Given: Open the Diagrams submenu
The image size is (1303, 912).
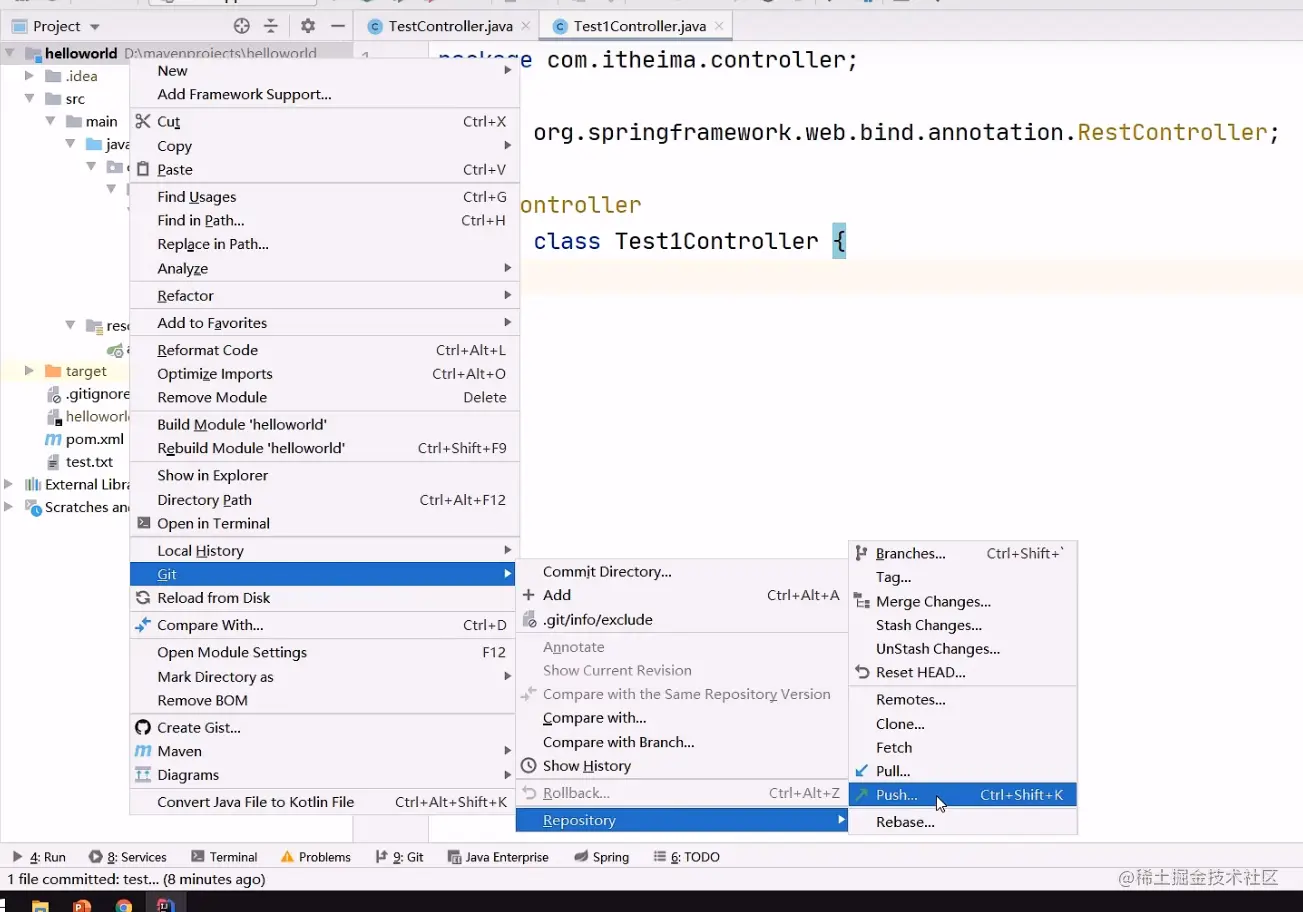Looking at the screenshot, I should coord(325,775).
